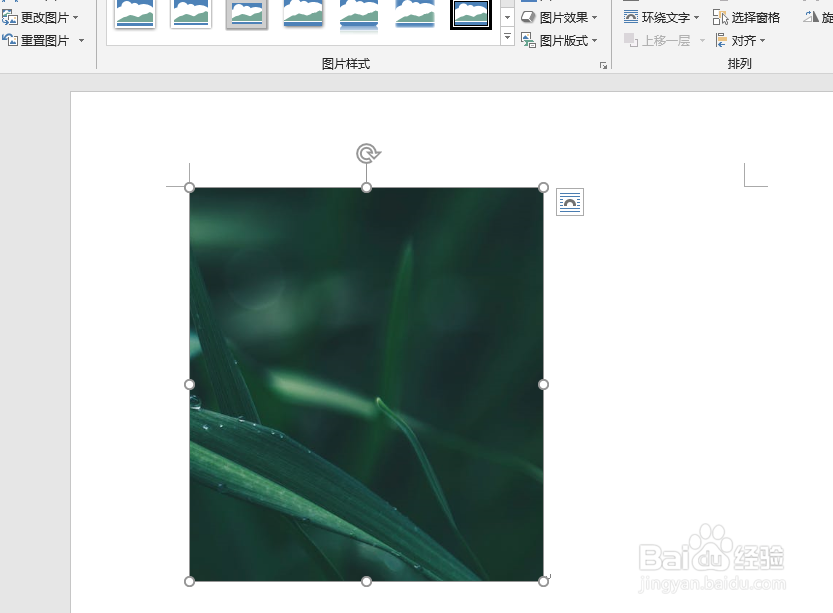833x613 pixels.
Task: Click the 重置图片 icon
Action: pyautogui.click(x=10, y=40)
